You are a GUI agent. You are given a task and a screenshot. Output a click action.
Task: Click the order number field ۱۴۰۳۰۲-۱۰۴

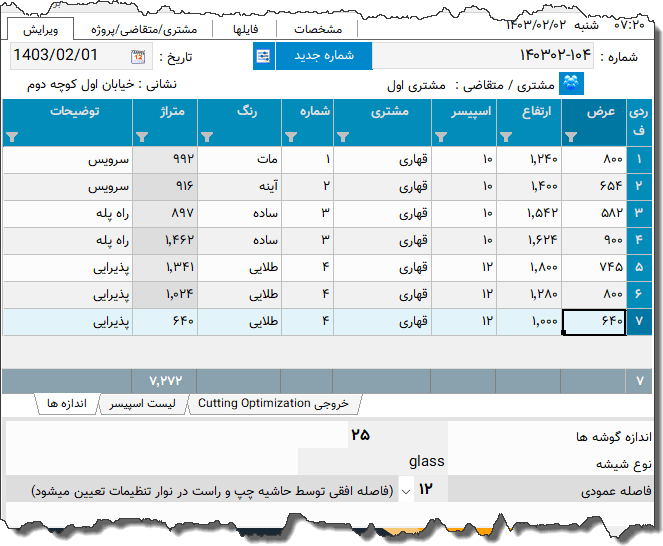tap(483, 56)
